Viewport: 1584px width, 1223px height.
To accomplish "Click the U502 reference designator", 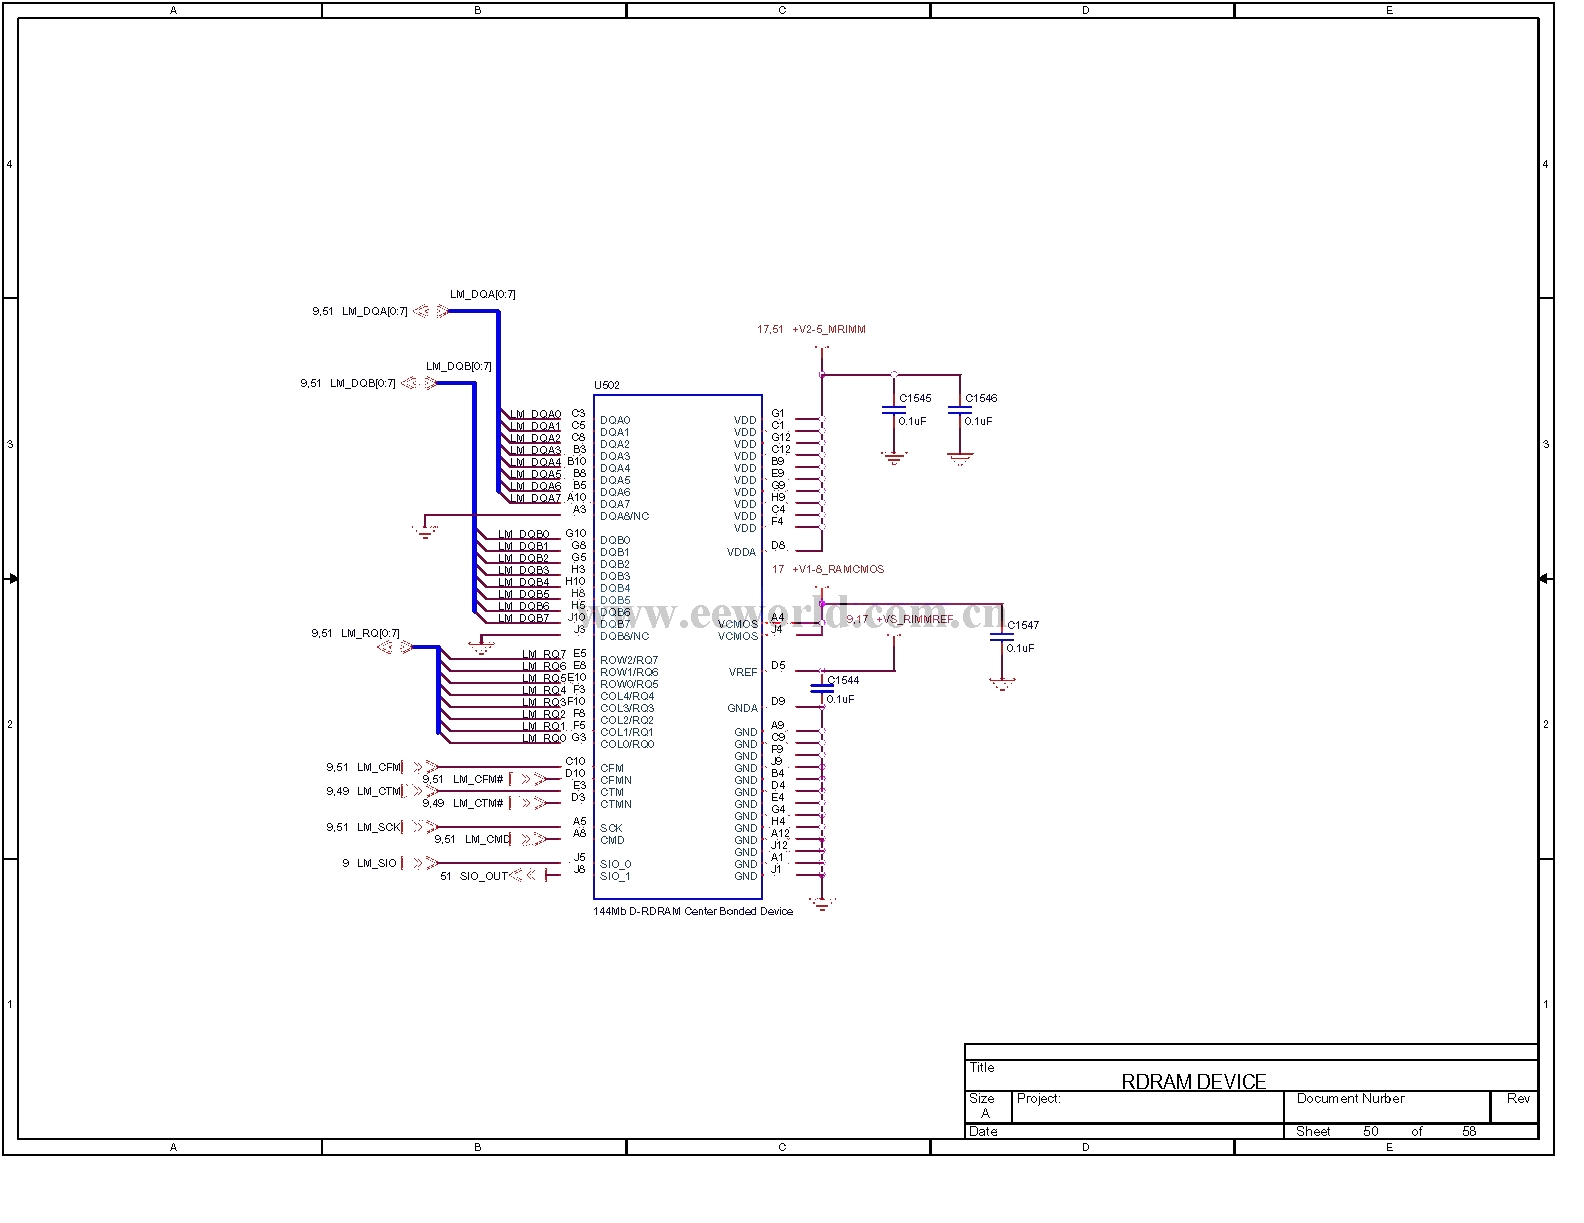I will pyautogui.click(x=607, y=385).
